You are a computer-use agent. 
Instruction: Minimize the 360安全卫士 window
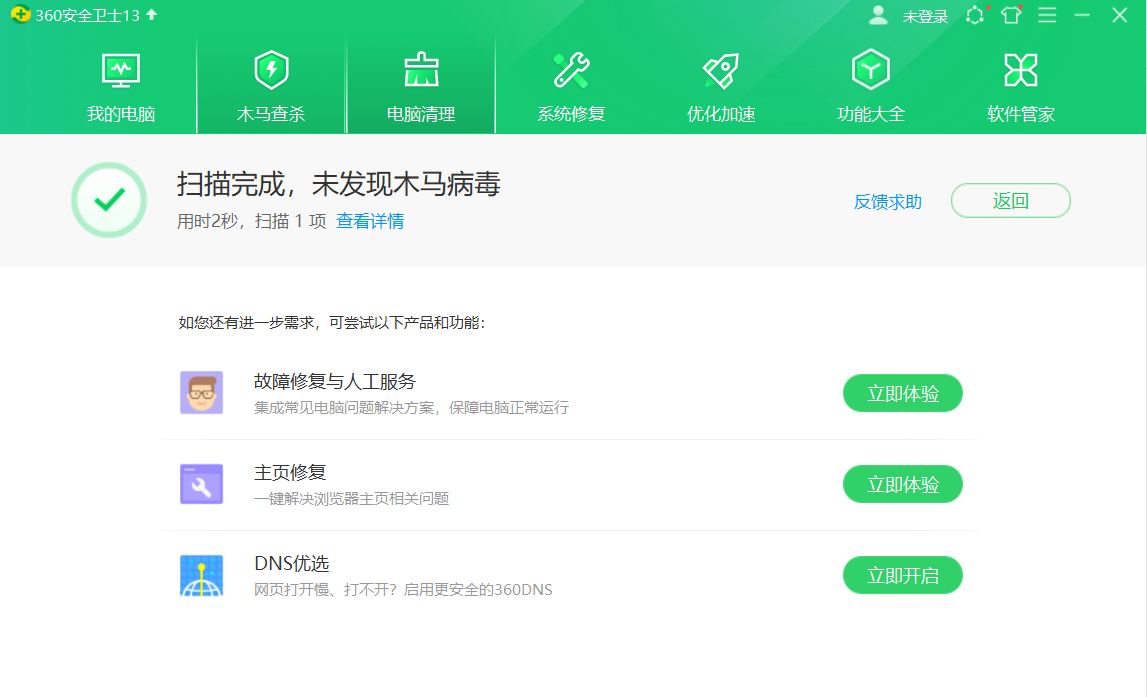coord(1083,15)
